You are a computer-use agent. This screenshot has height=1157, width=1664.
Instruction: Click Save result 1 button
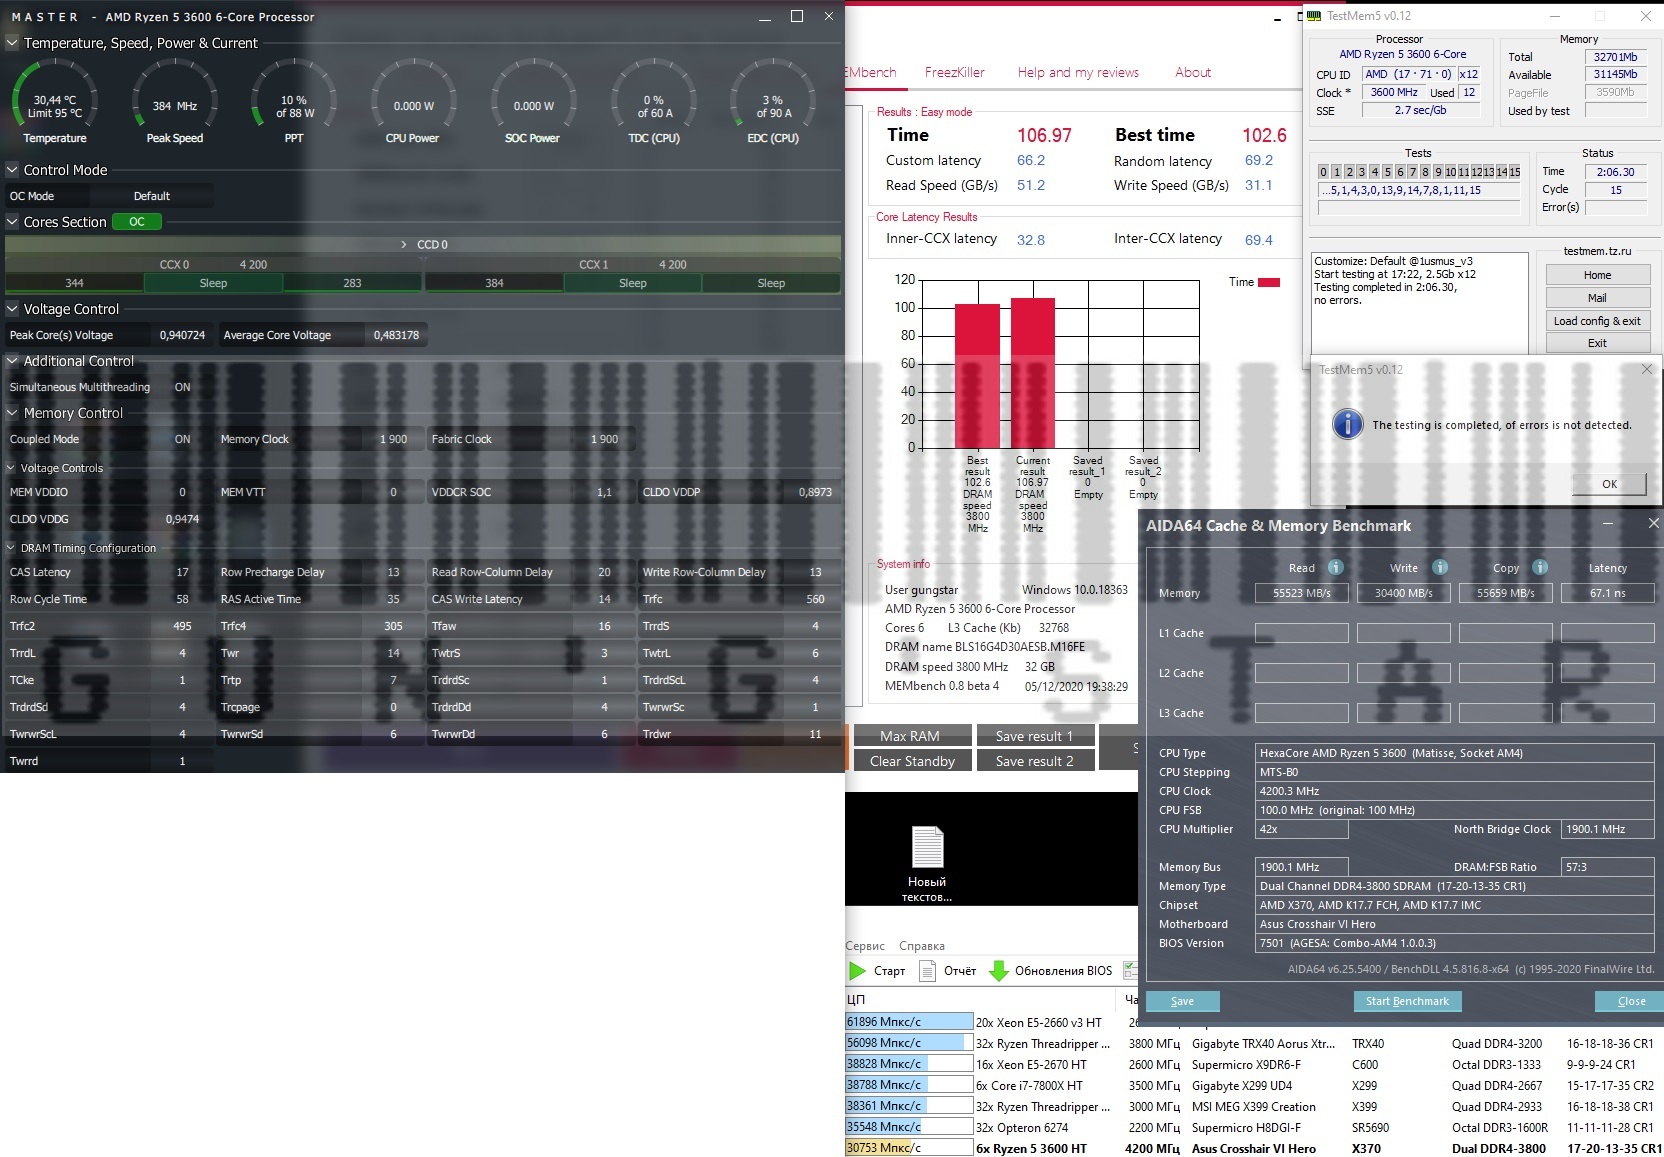click(1035, 736)
